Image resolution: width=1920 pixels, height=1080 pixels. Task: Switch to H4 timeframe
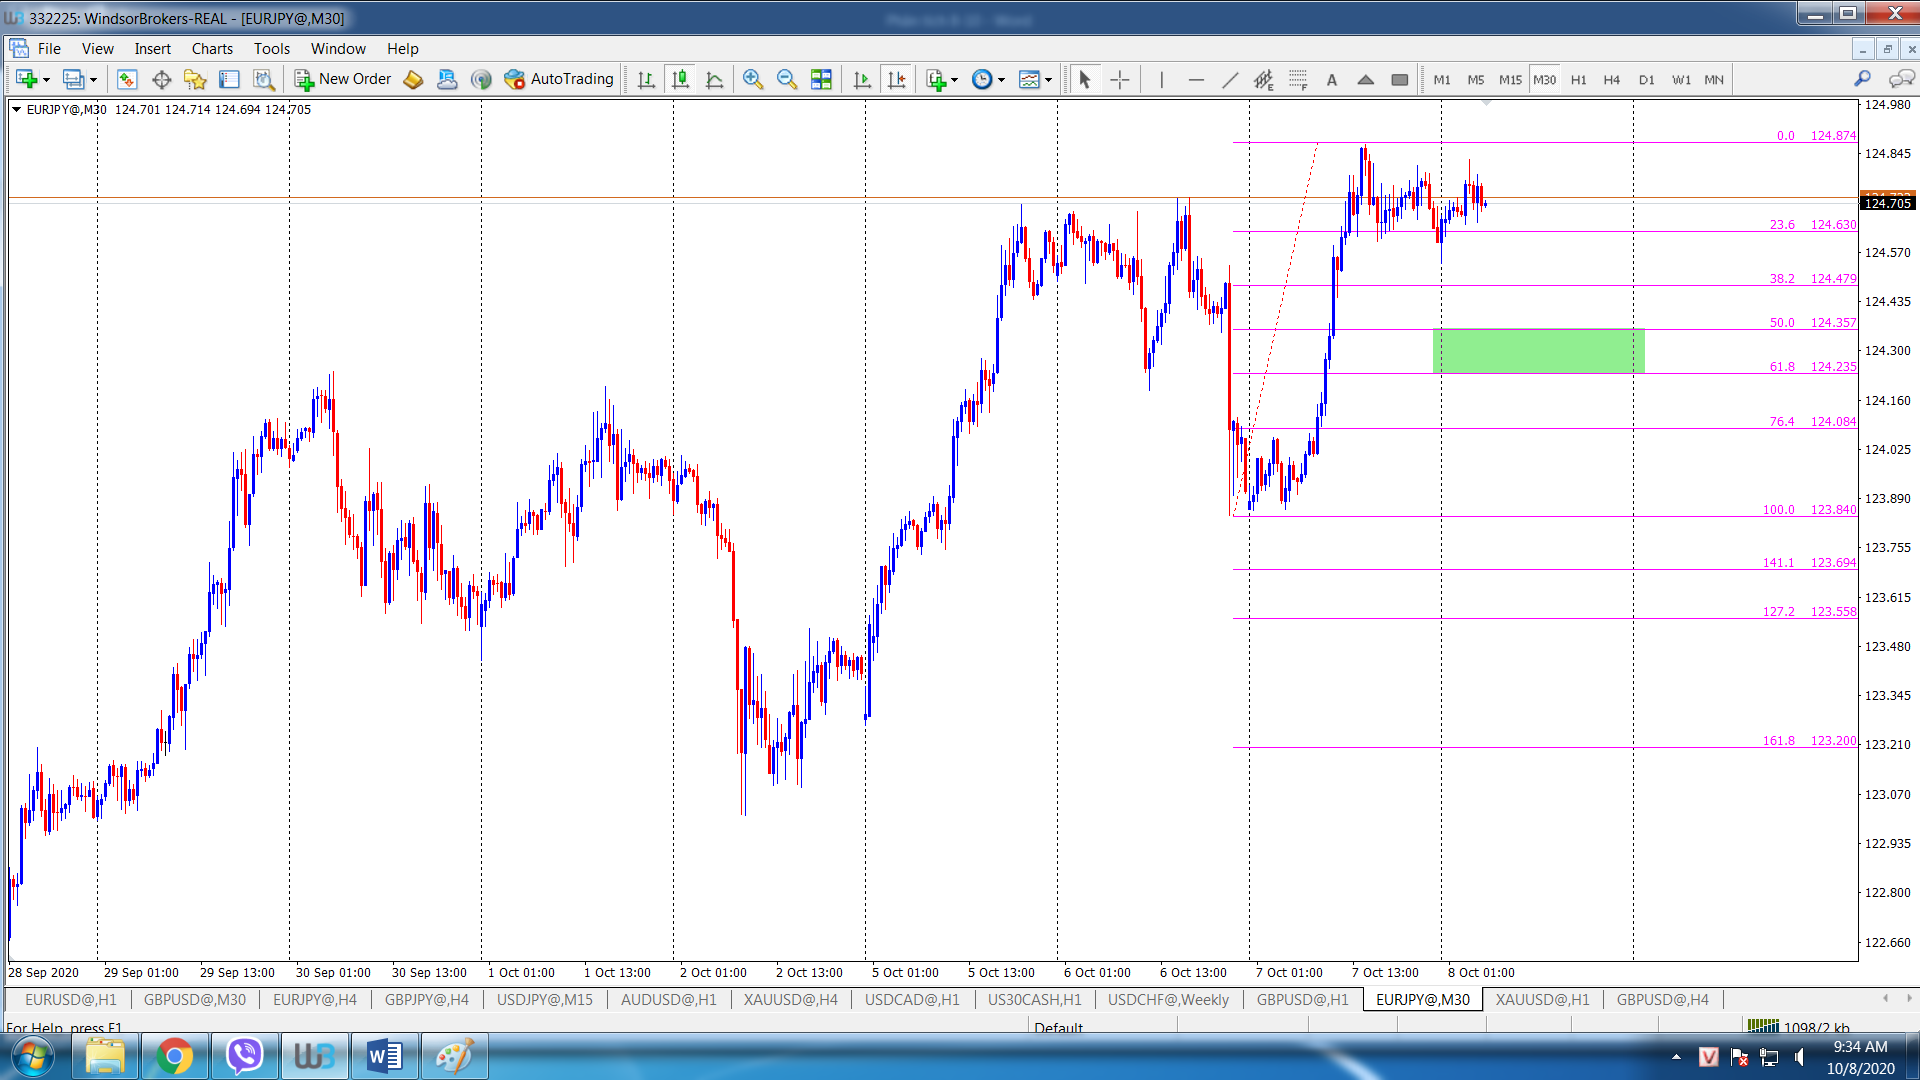click(1612, 79)
